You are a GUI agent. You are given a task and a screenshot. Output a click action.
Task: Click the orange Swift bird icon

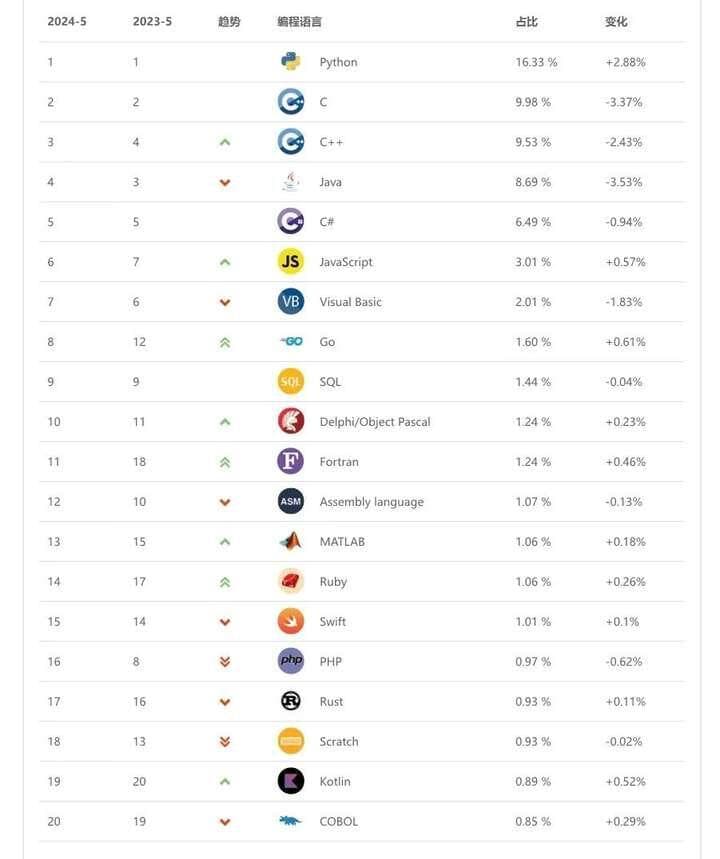pyautogui.click(x=290, y=621)
